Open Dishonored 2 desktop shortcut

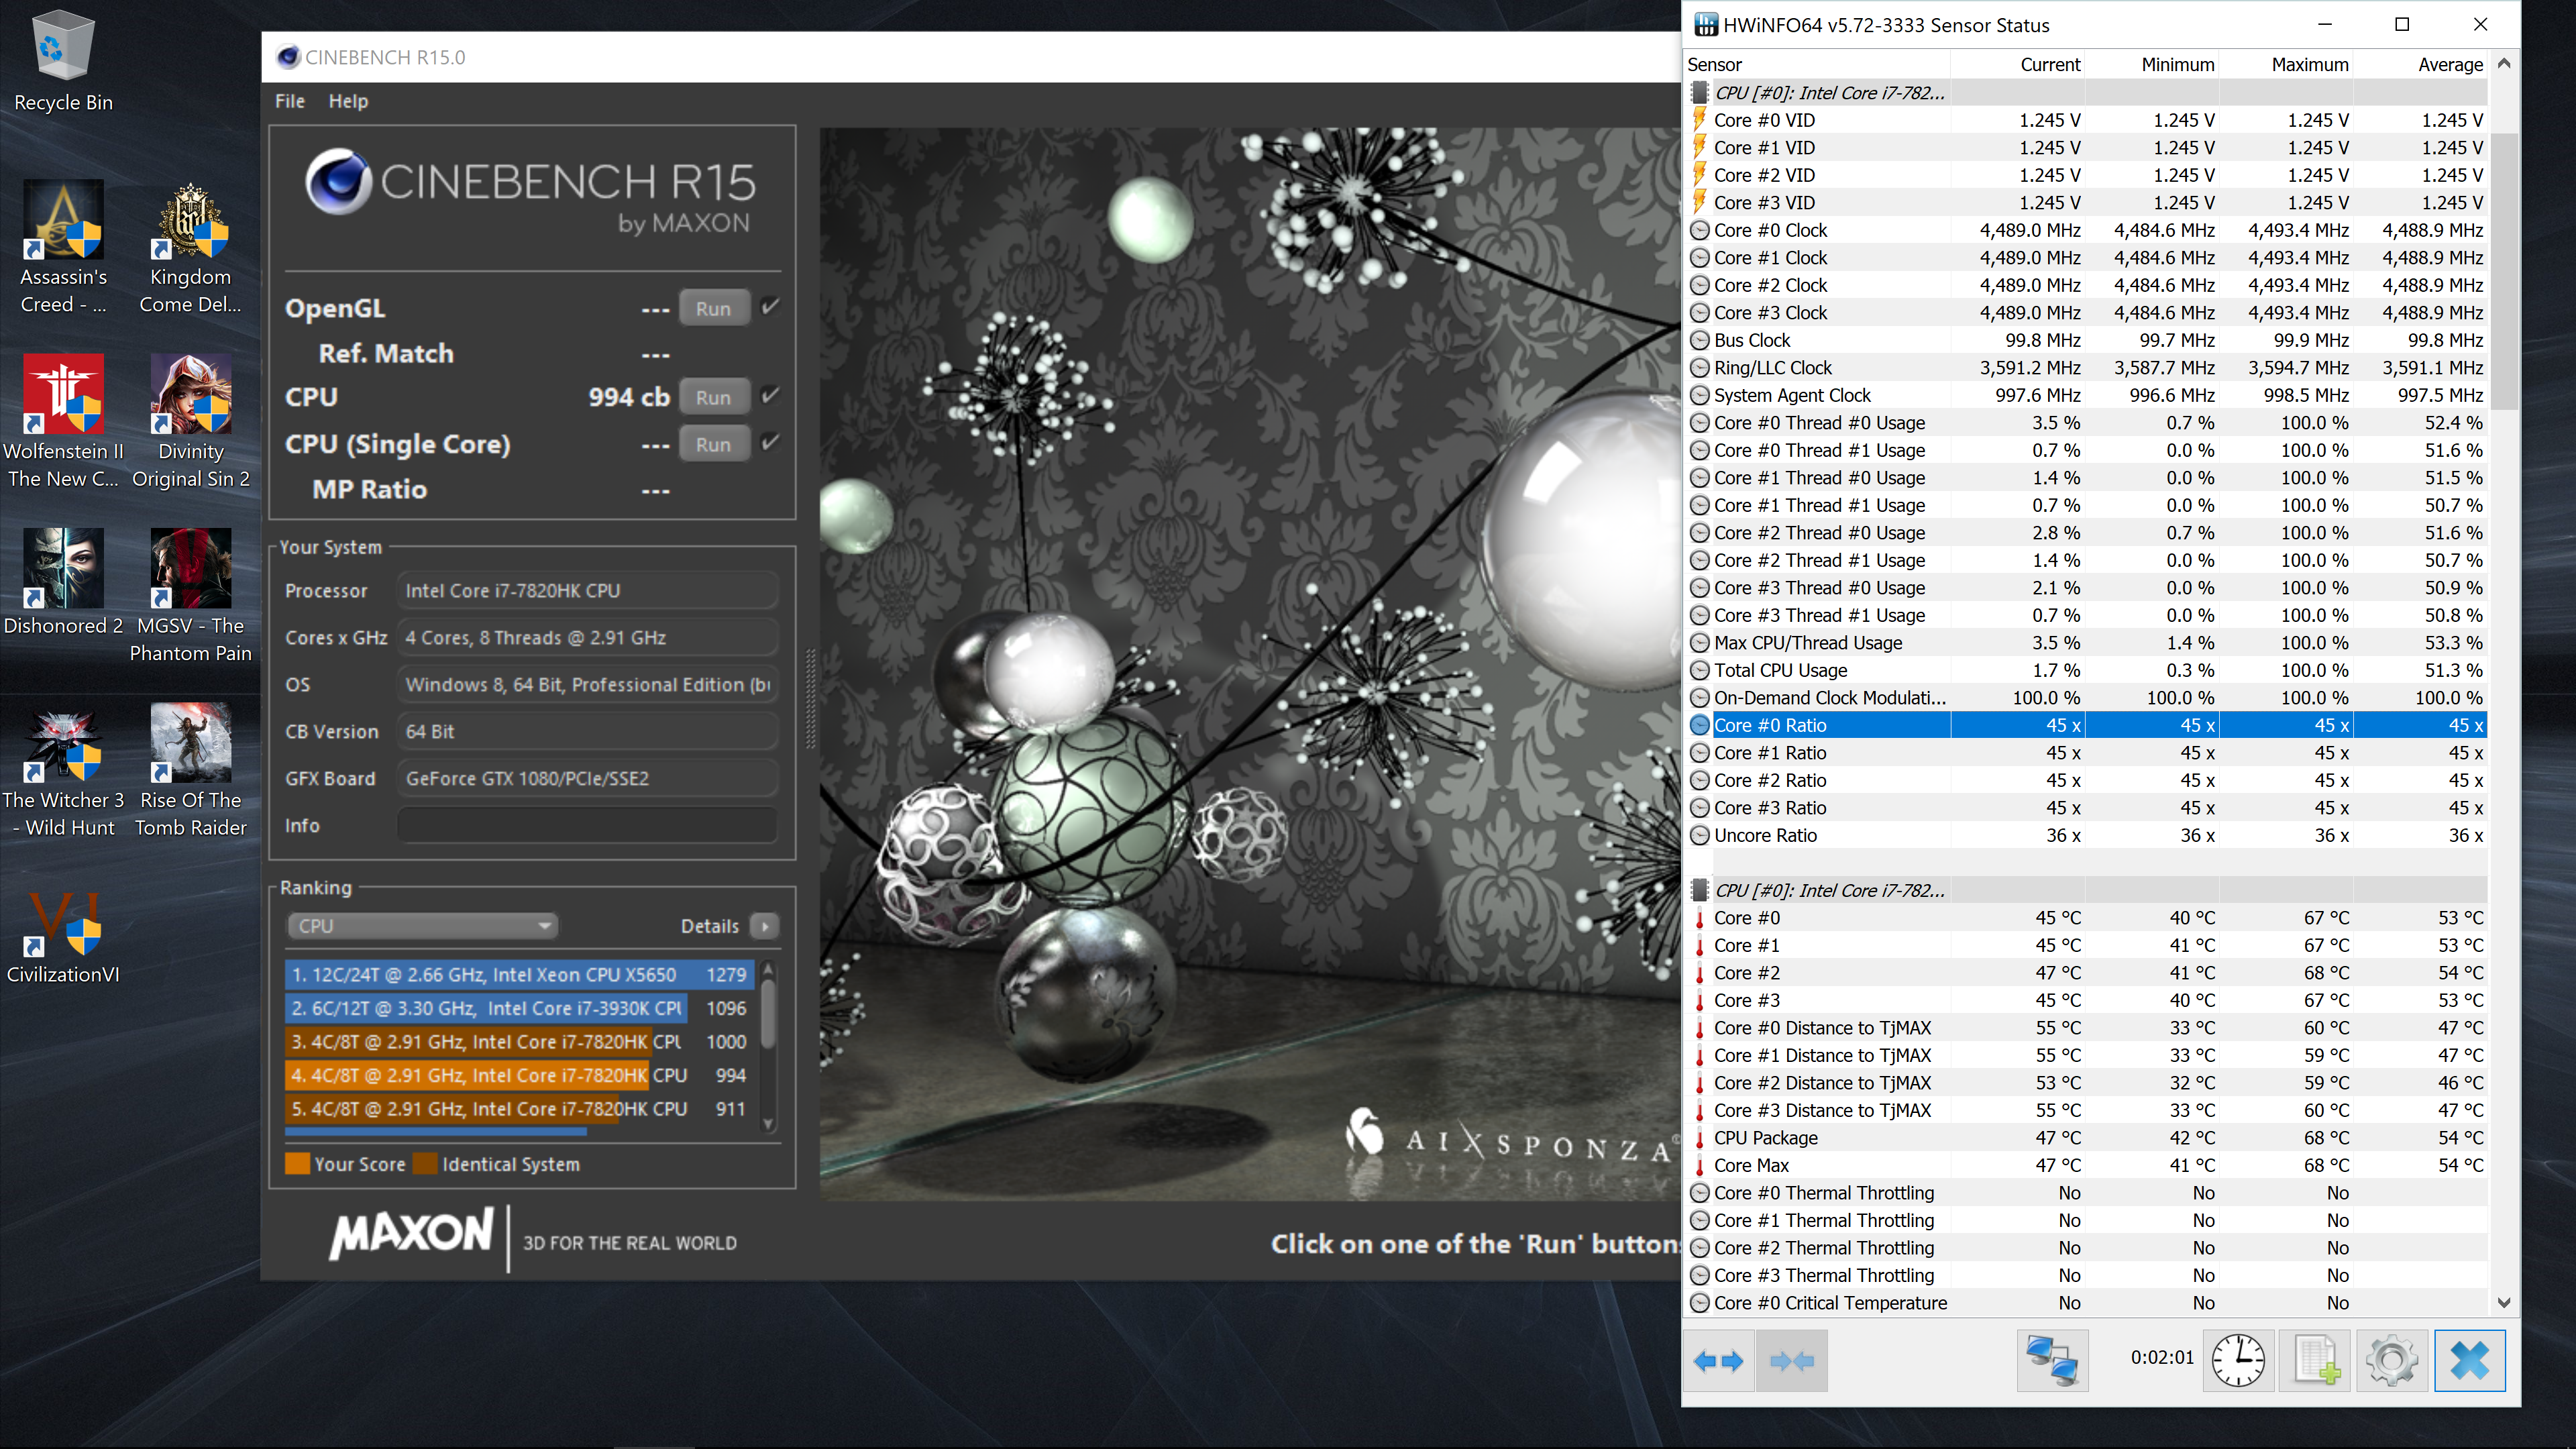click(63, 582)
